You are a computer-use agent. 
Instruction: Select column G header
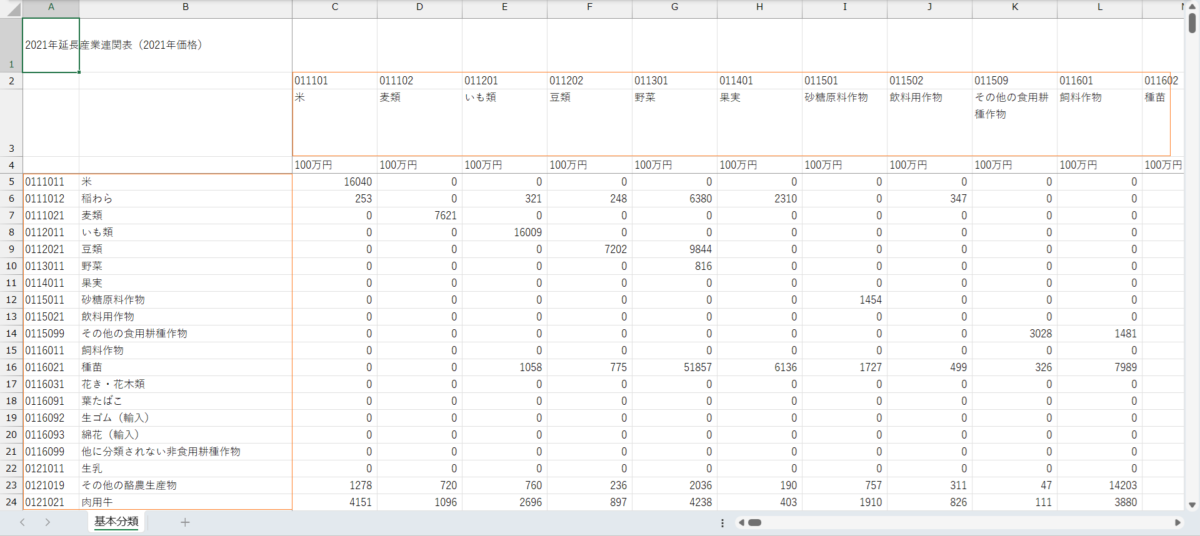tap(674, 8)
